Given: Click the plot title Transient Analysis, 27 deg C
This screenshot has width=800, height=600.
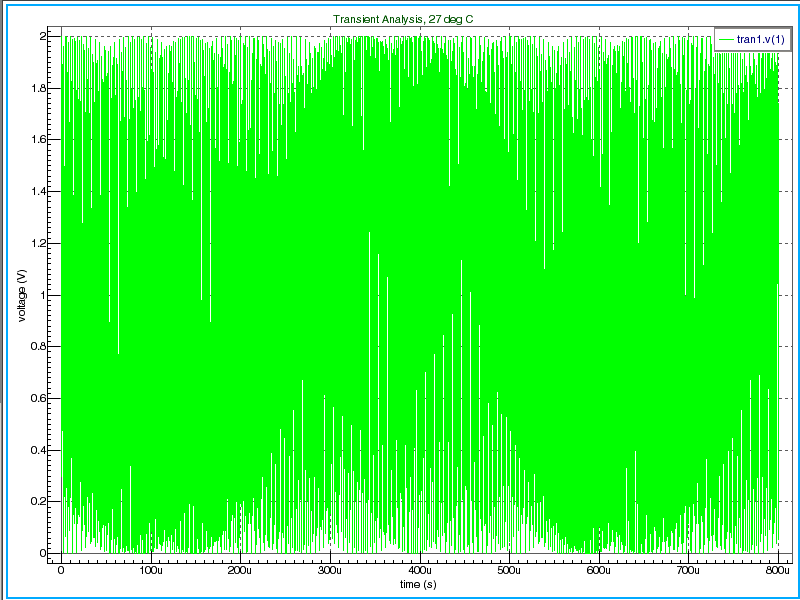Looking at the screenshot, I should [403, 19].
